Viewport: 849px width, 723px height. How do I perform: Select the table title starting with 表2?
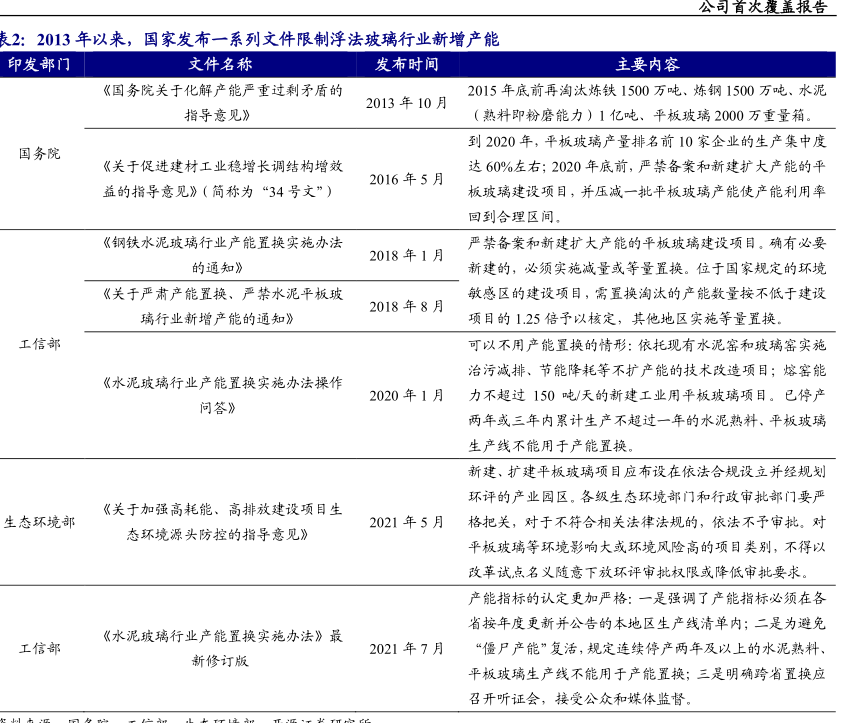(x=249, y=40)
